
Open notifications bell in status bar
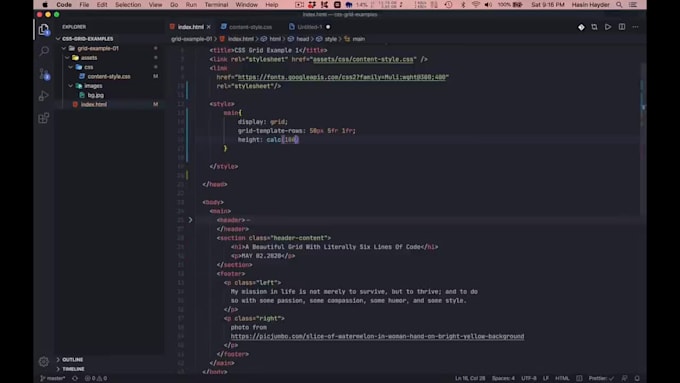637,378
